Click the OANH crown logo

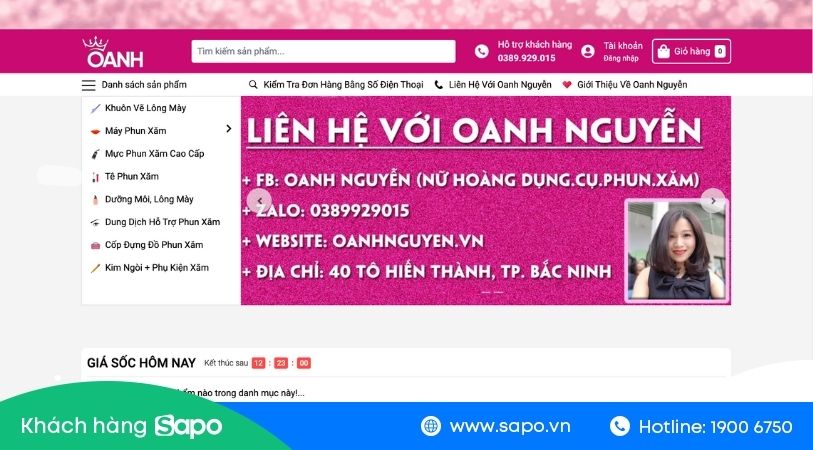(113, 52)
